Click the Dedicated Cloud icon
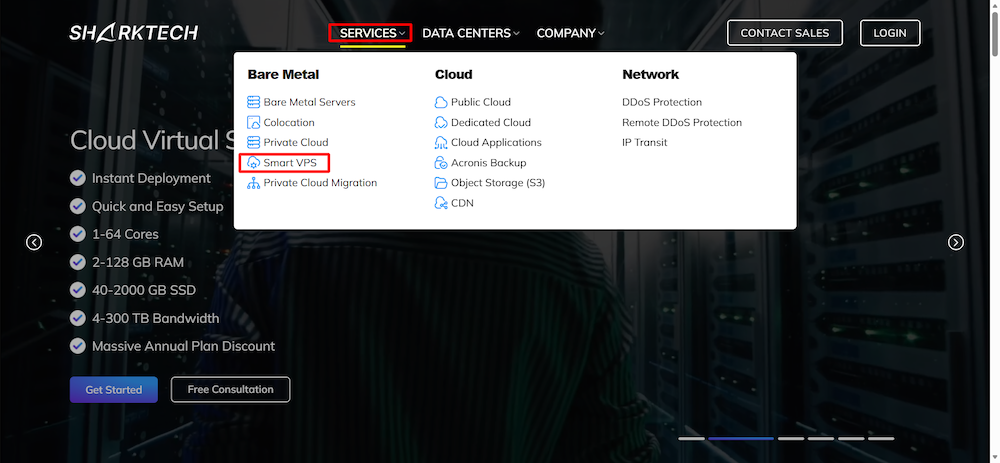The width and height of the screenshot is (1000, 463). click(441, 122)
